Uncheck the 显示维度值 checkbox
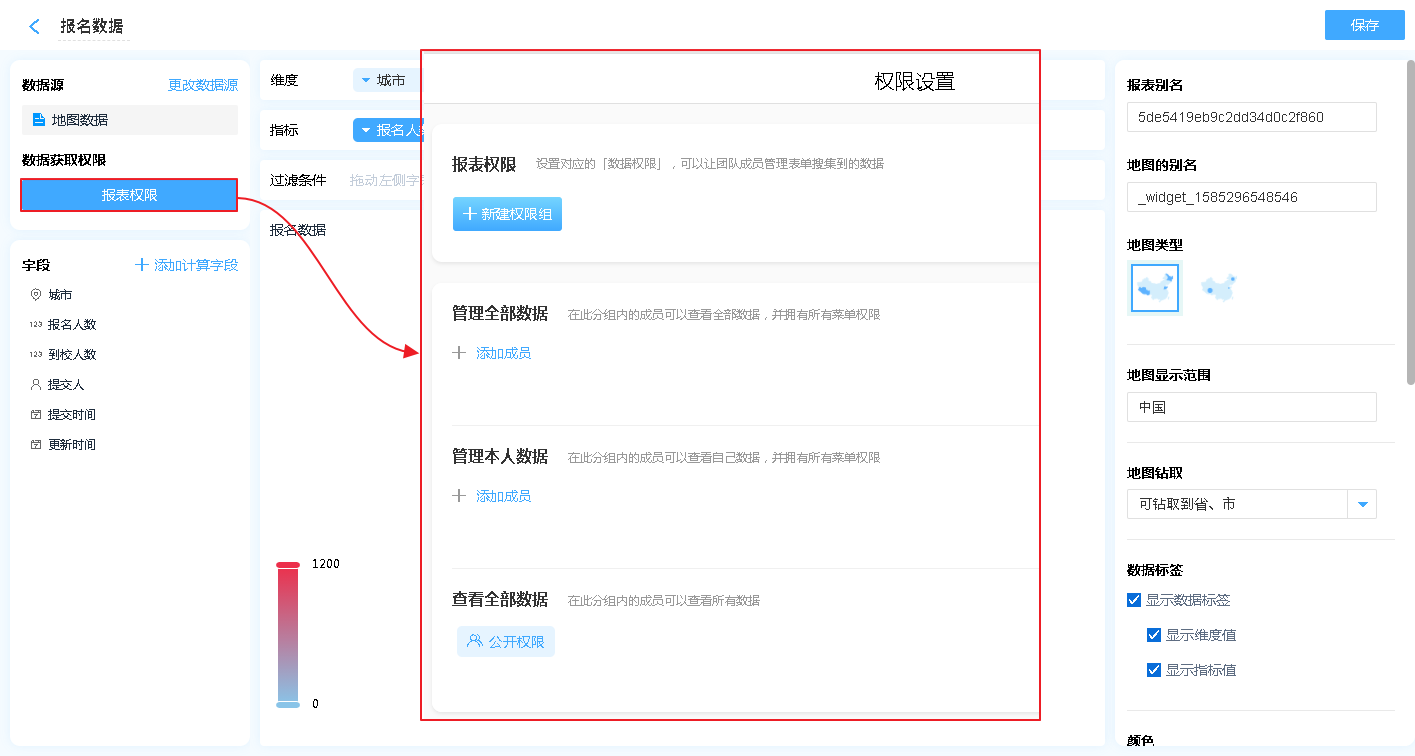This screenshot has width=1415, height=756. point(1154,635)
